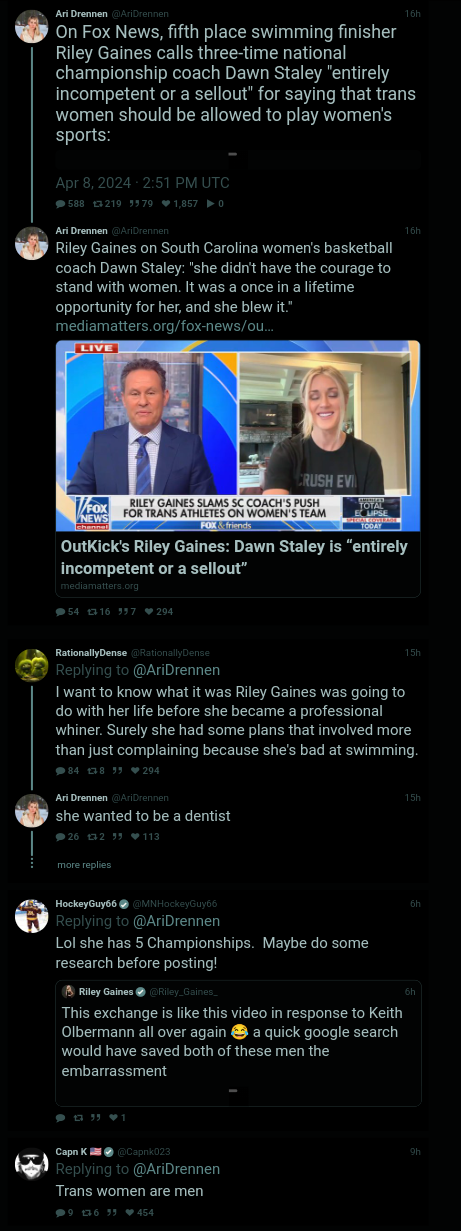Click the reply icon with 588 replies
Image resolution: width=461 pixels, height=1231 pixels.
pos(60,204)
